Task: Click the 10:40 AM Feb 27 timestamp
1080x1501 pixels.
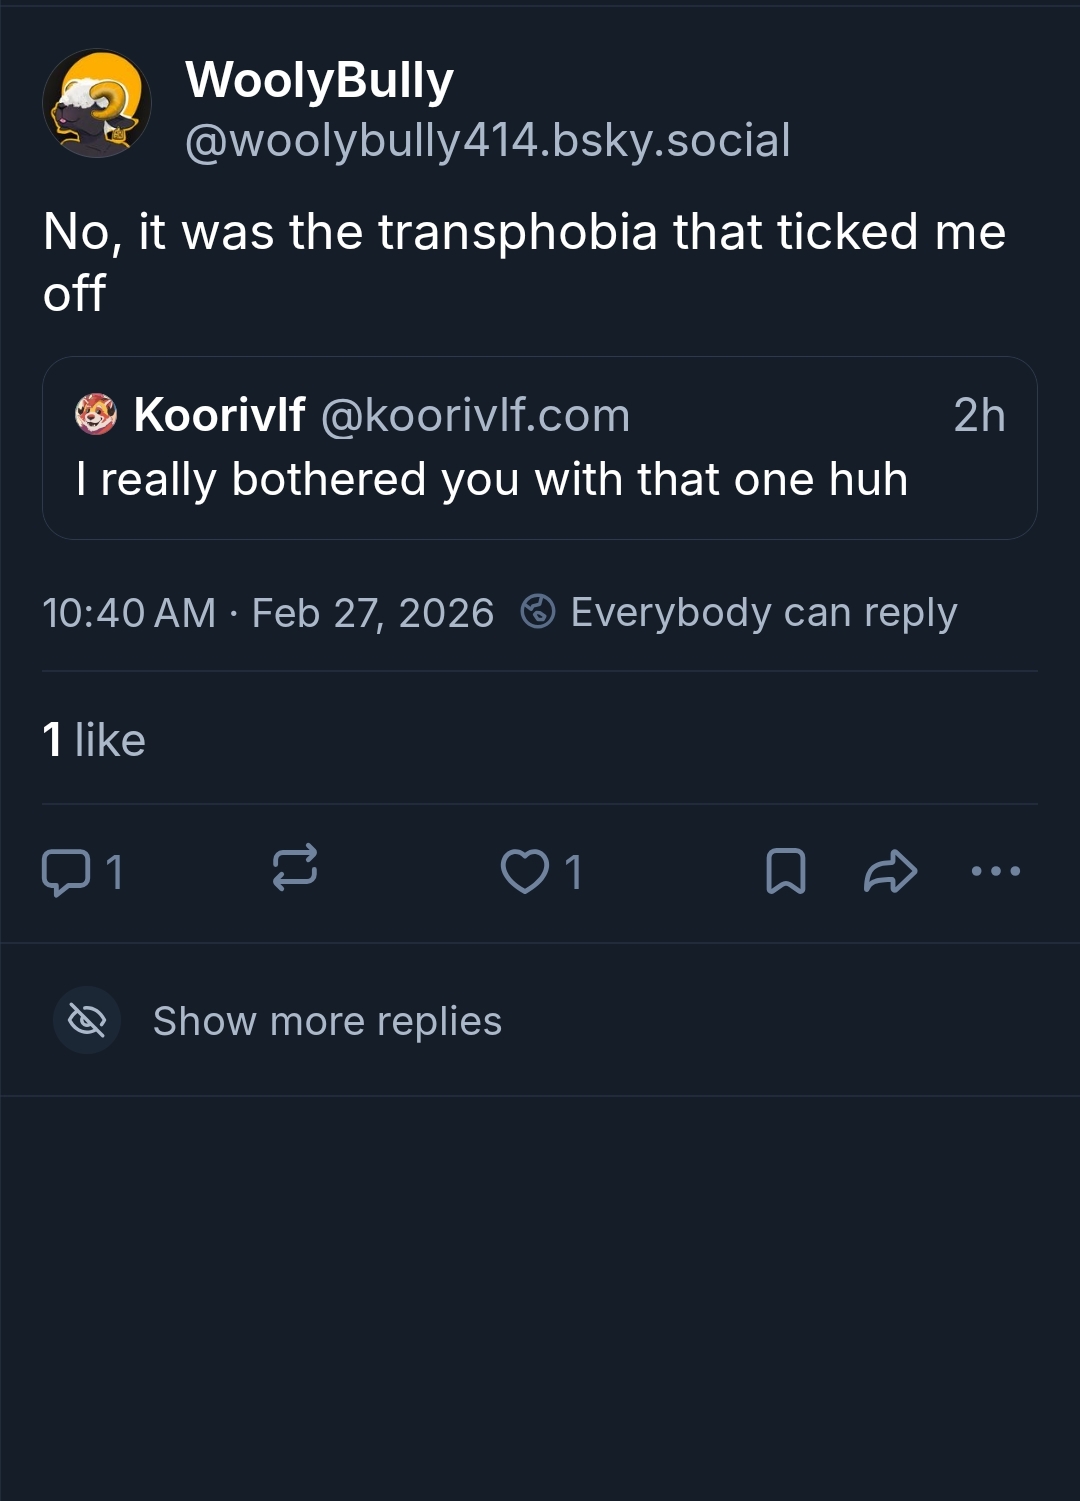Action: coord(268,613)
